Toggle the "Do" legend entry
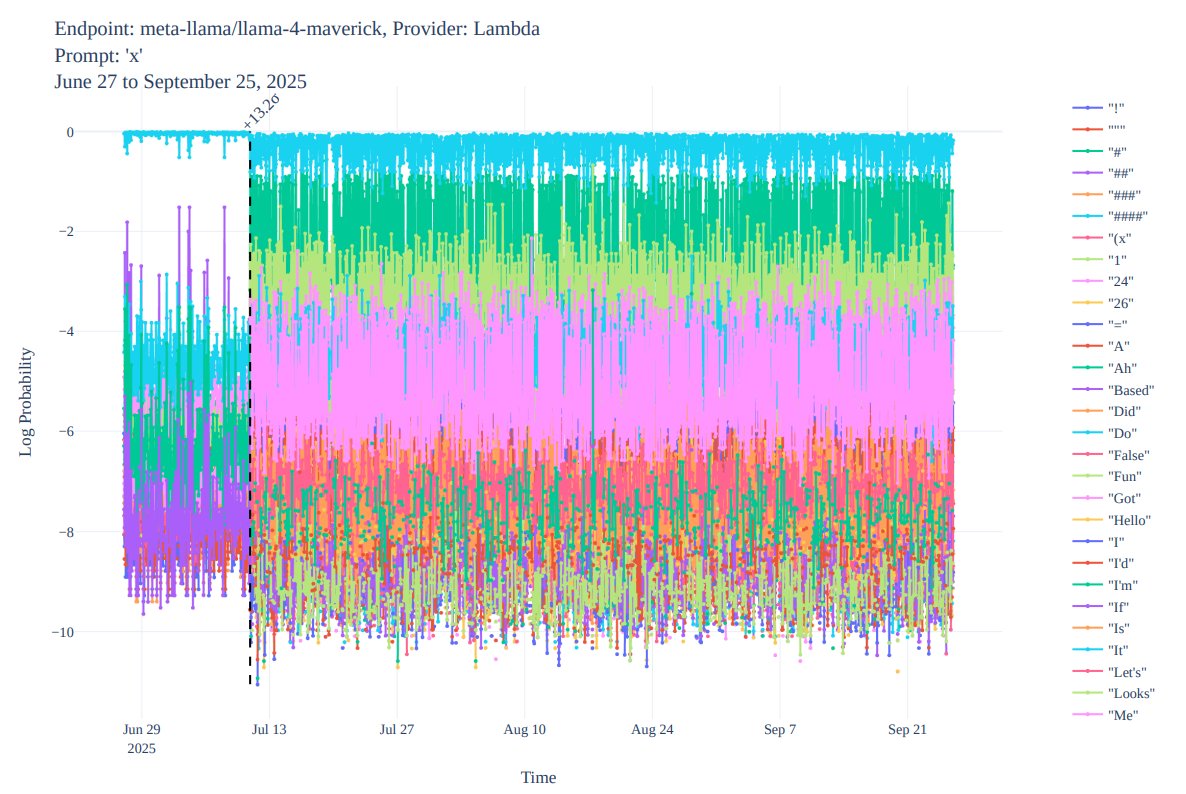The height and width of the screenshot is (794, 1186). coord(1104,433)
